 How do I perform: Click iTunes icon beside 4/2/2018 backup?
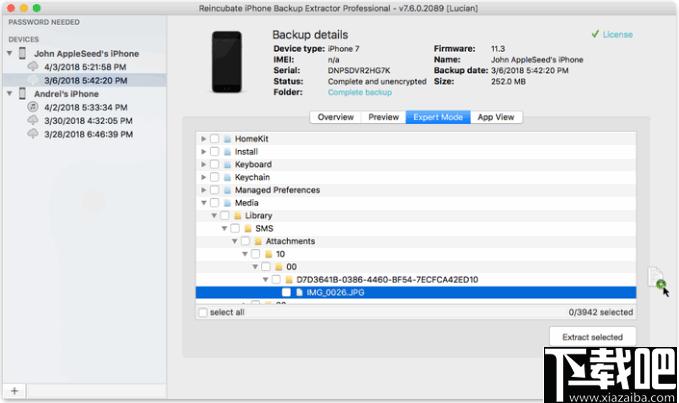tap(33, 106)
